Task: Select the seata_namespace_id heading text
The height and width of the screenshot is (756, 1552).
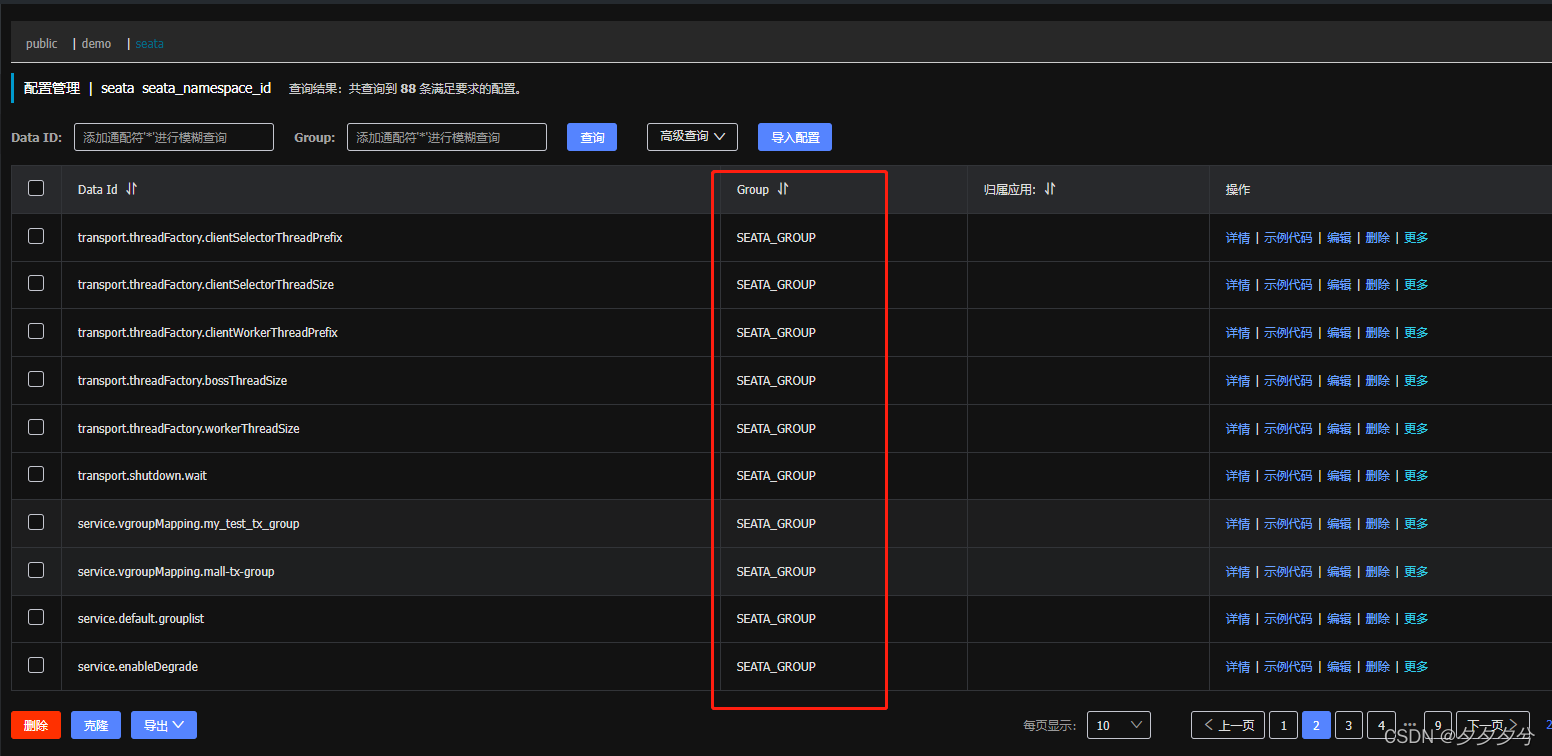Action: click(x=207, y=88)
